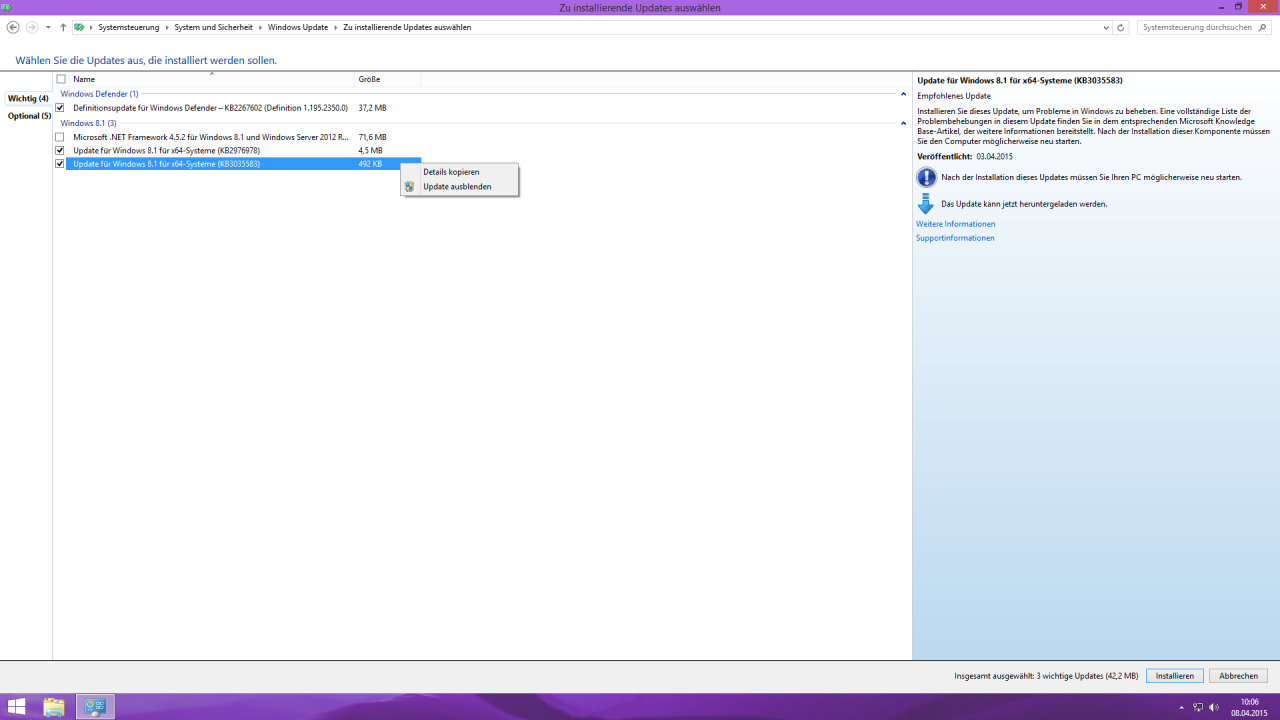The image size is (1280, 720).
Task: Navigate to Windows Update breadcrumb
Action: tap(298, 27)
